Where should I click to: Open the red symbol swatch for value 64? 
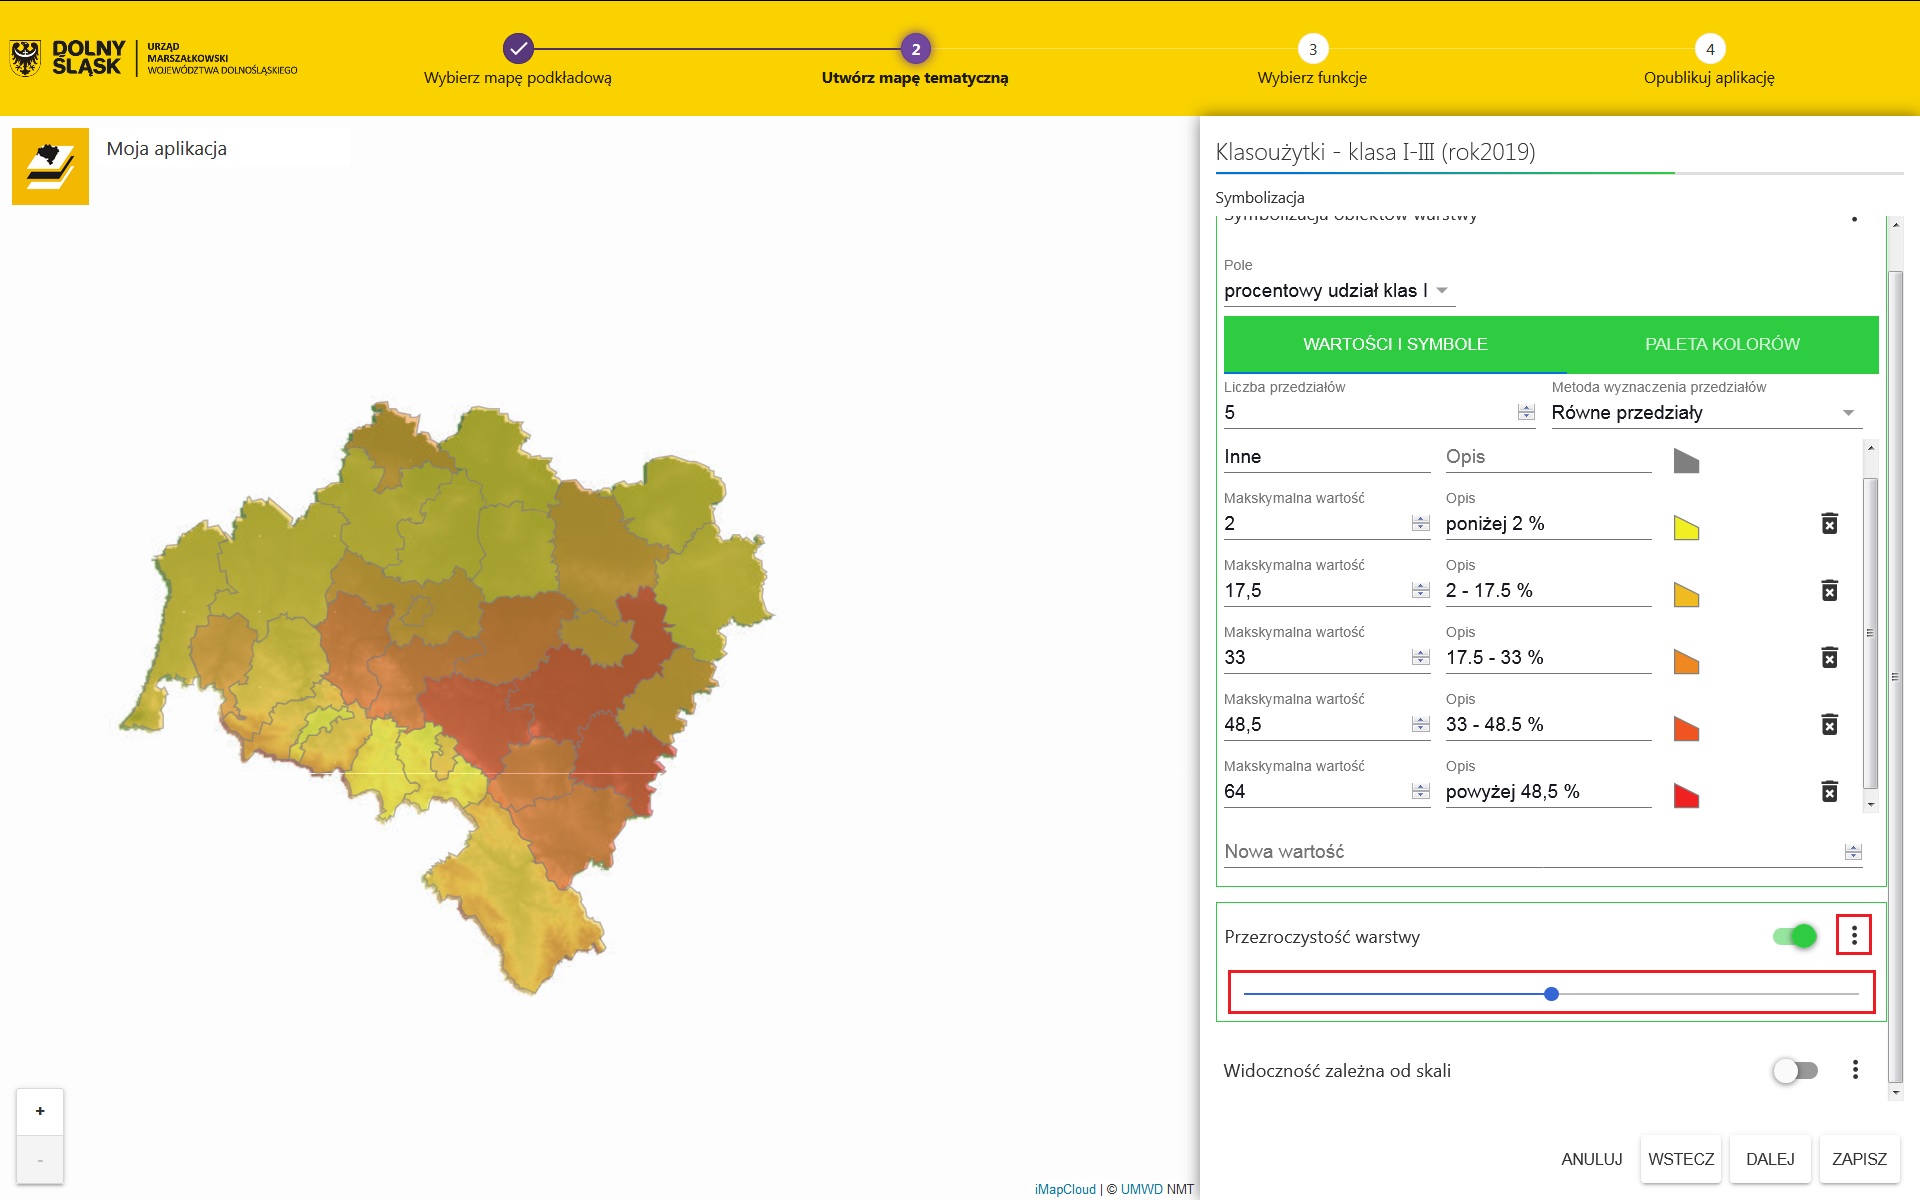click(x=1686, y=796)
